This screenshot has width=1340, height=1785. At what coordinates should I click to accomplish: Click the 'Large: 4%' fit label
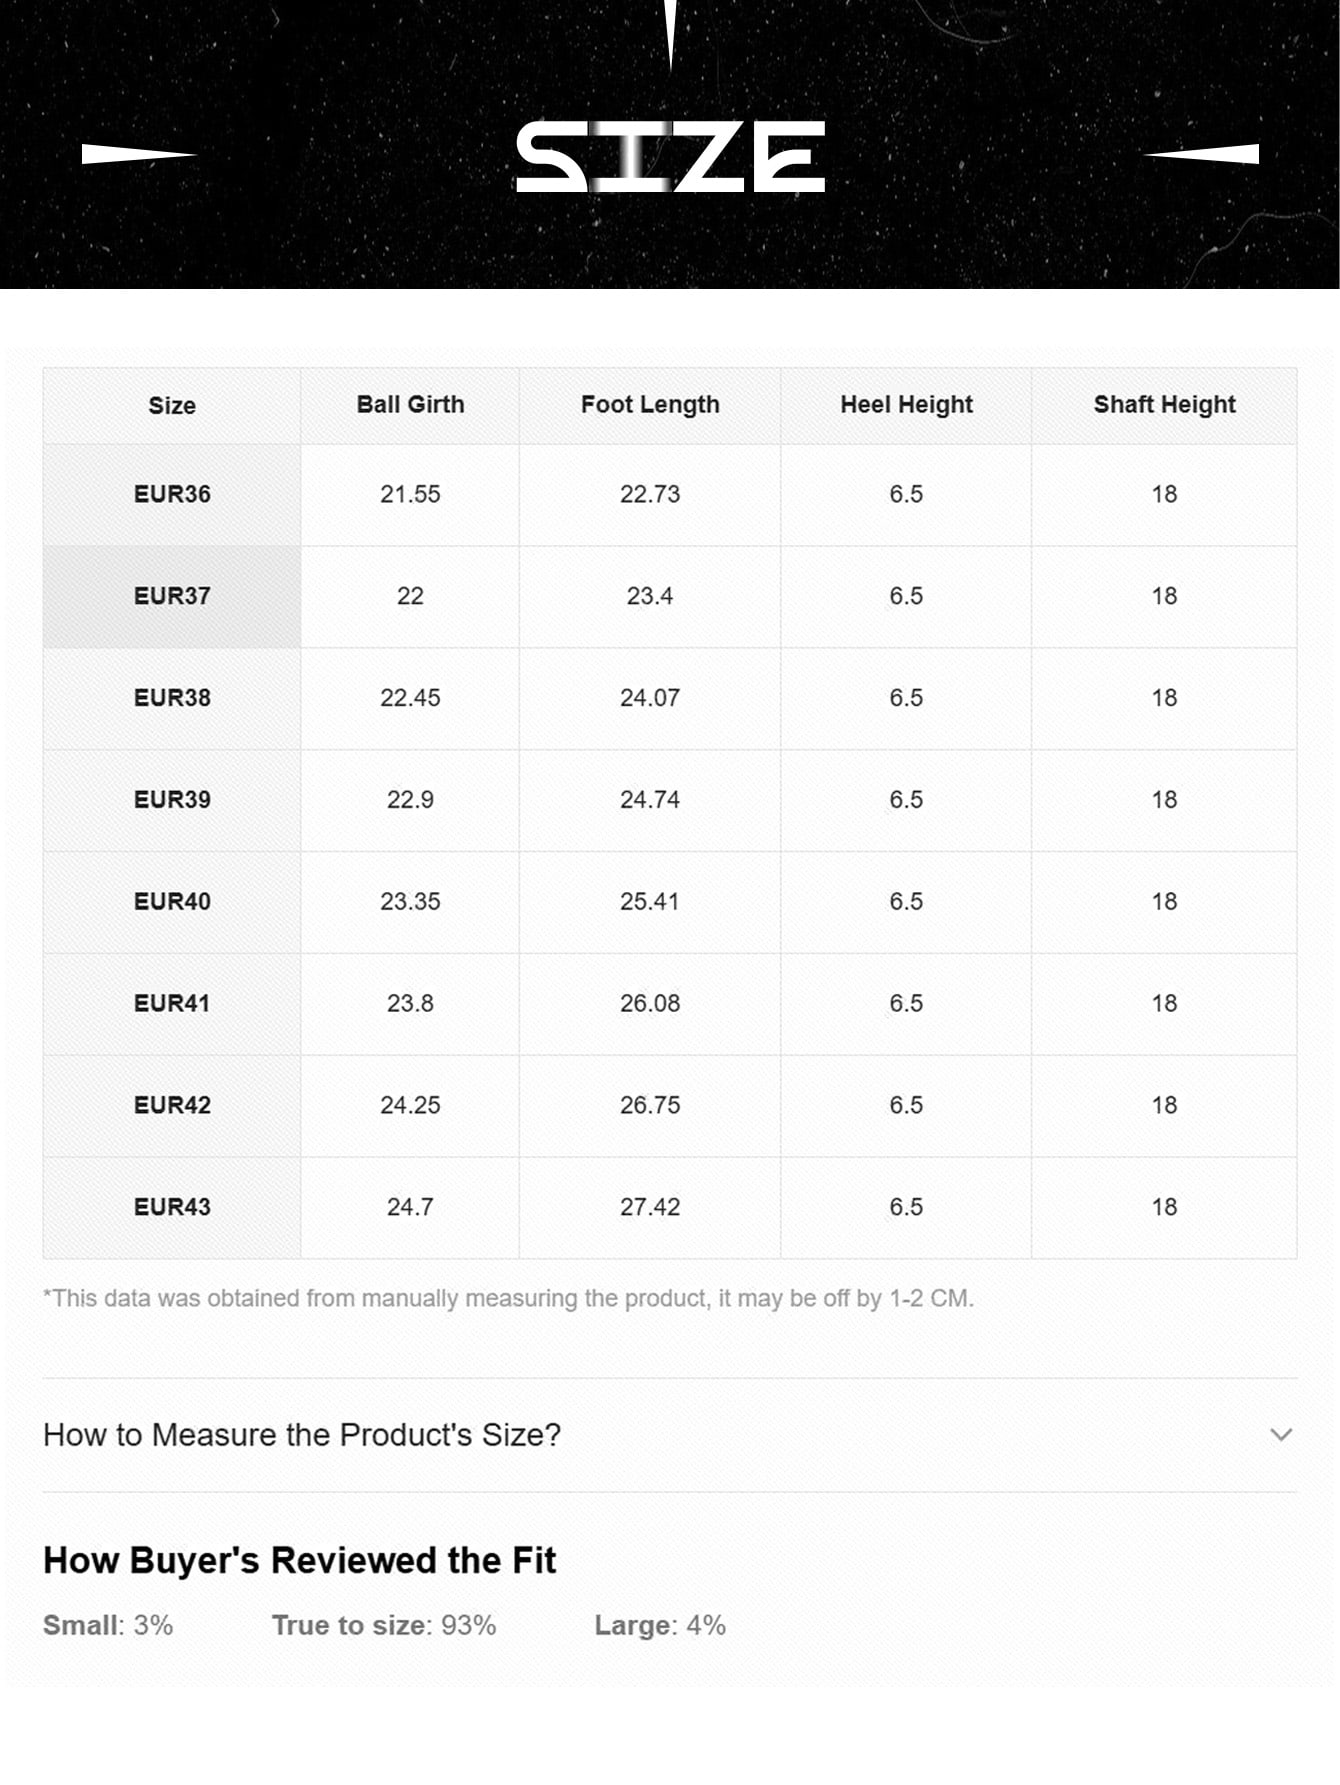point(660,1625)
